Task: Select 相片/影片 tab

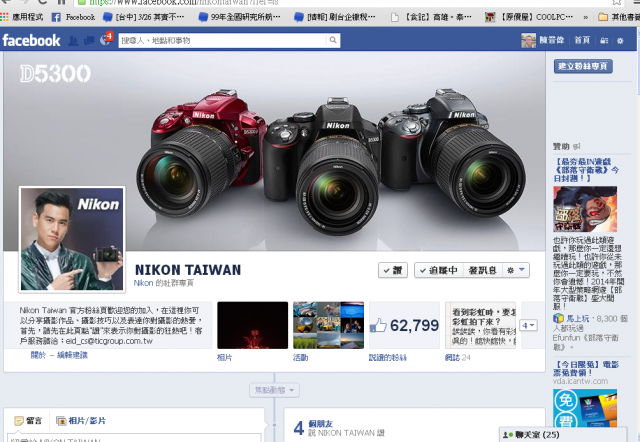Action: click(x=81, y=420)
